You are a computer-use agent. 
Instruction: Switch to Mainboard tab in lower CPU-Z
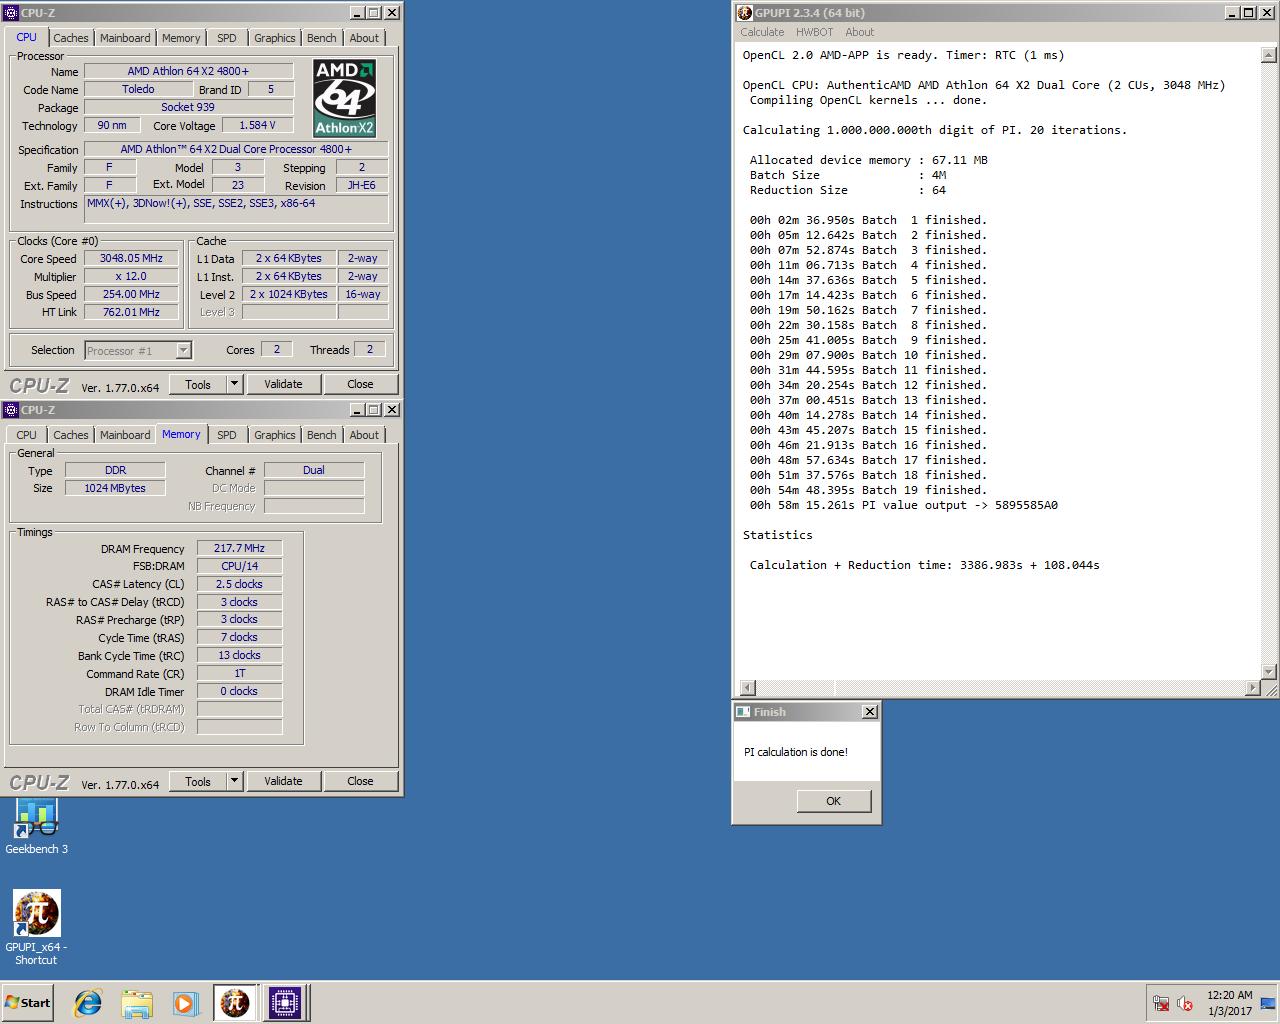click(125, 435)
